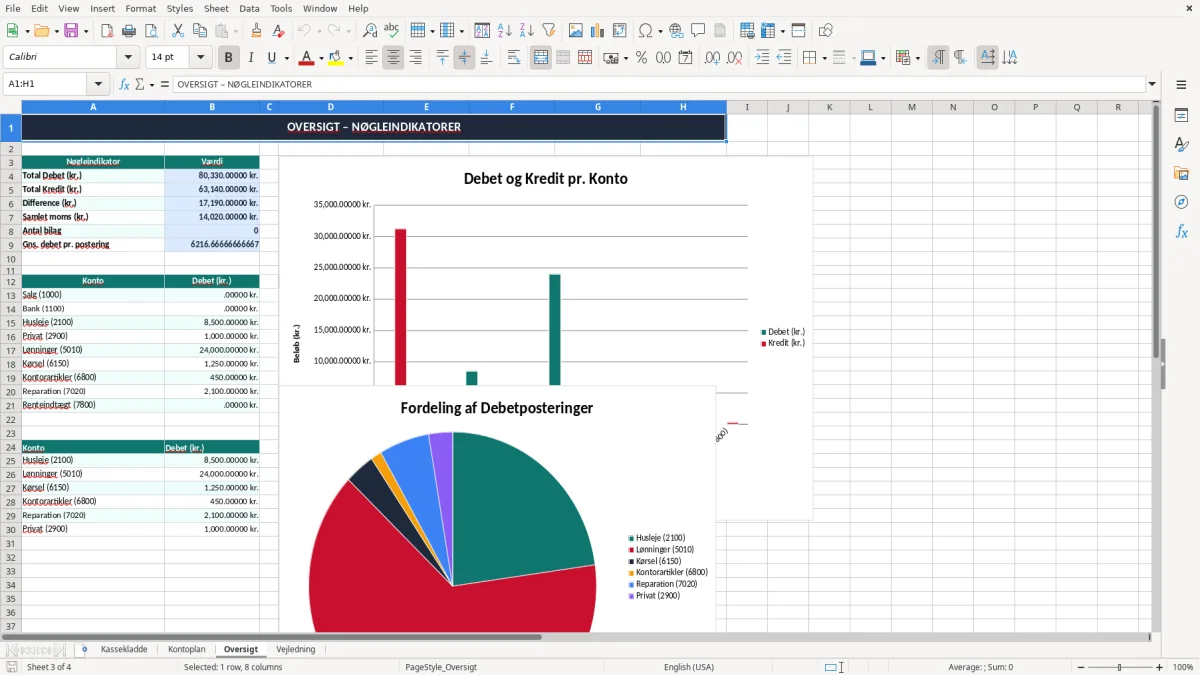Click the font color red swatch
The height and width of the screenshot is (675, 1200).
(307, 58)
